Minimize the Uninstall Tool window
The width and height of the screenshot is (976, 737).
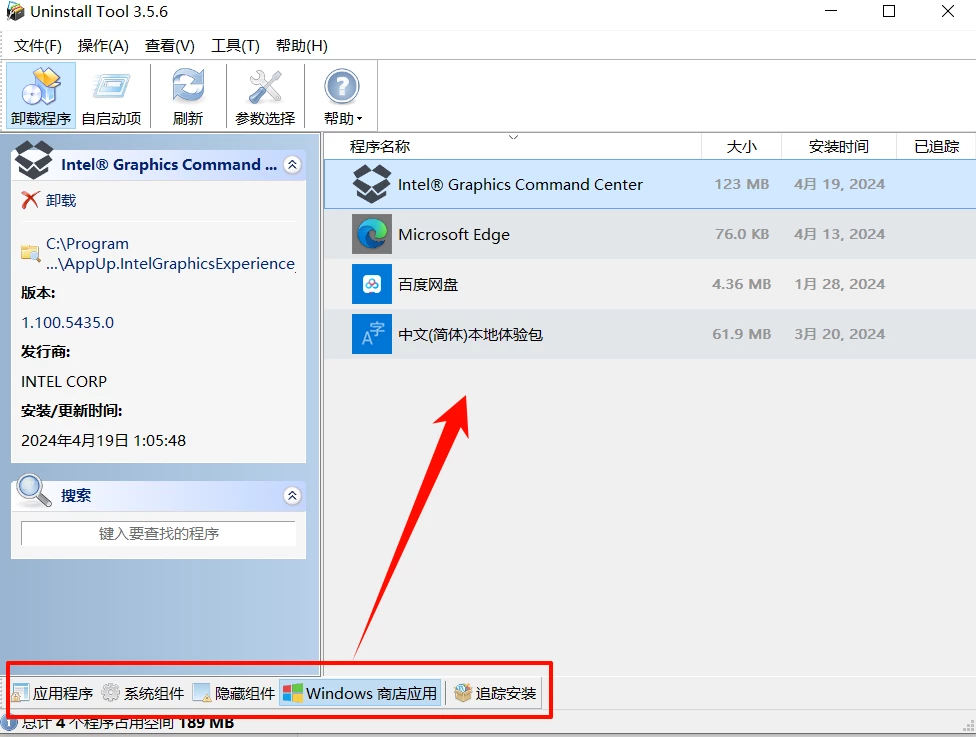coord(831,11)
